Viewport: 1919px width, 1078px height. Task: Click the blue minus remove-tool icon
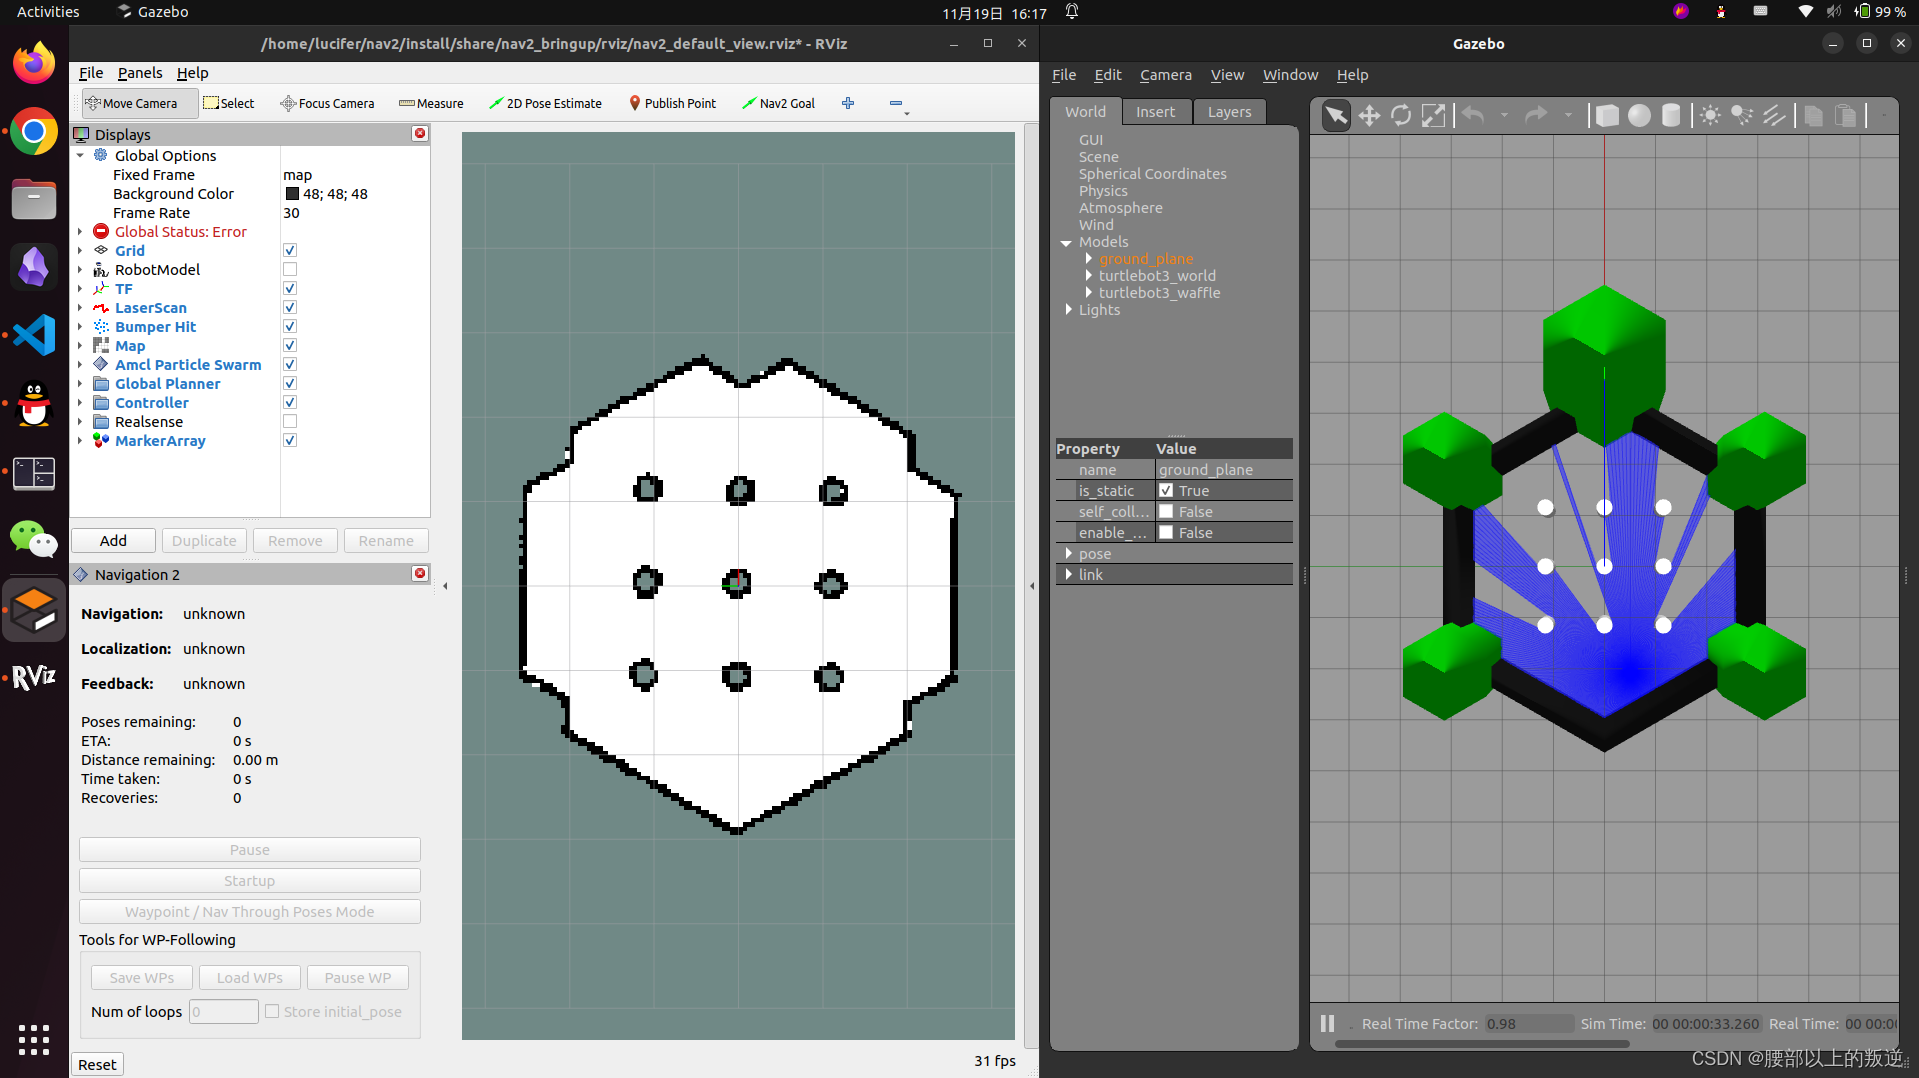[896, 103]
